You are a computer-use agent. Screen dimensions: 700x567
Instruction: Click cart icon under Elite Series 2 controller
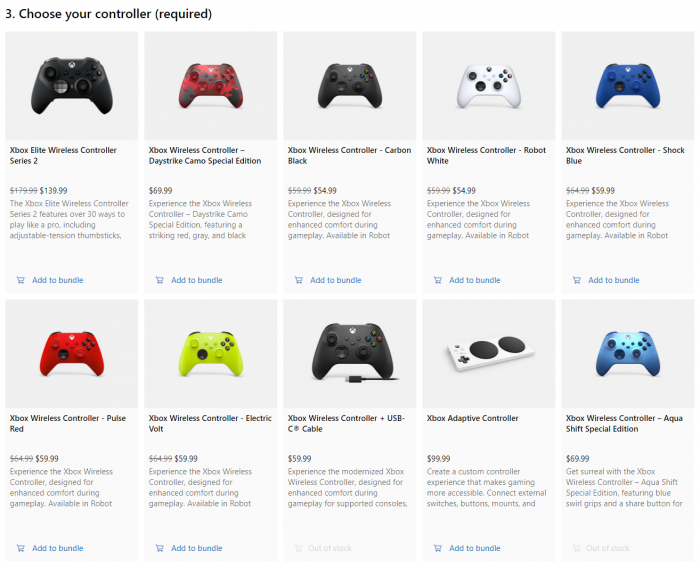pyautogui.click(x=20, y=280)
